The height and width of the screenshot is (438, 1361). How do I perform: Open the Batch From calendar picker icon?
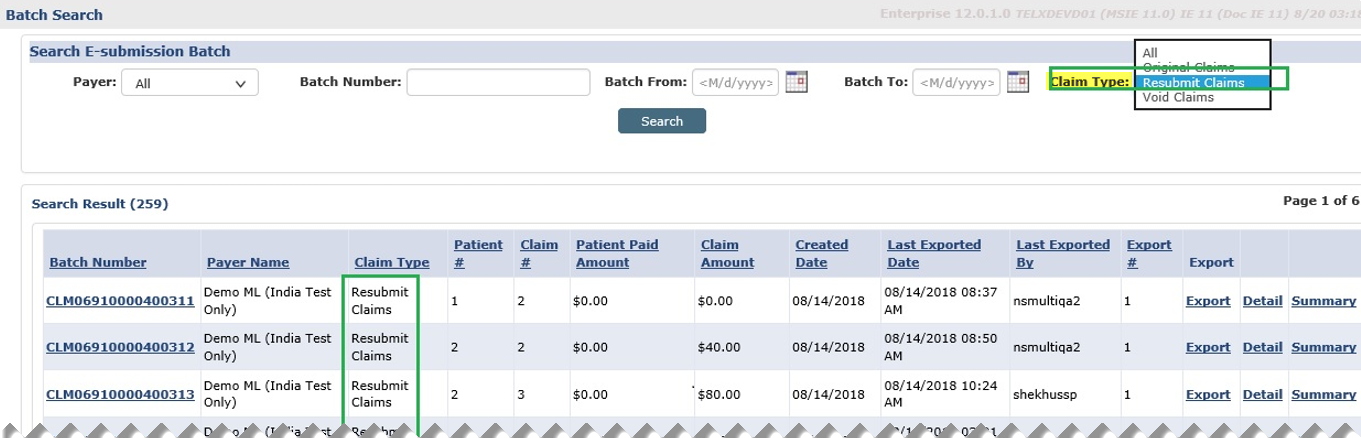click(x=796, y=82)
